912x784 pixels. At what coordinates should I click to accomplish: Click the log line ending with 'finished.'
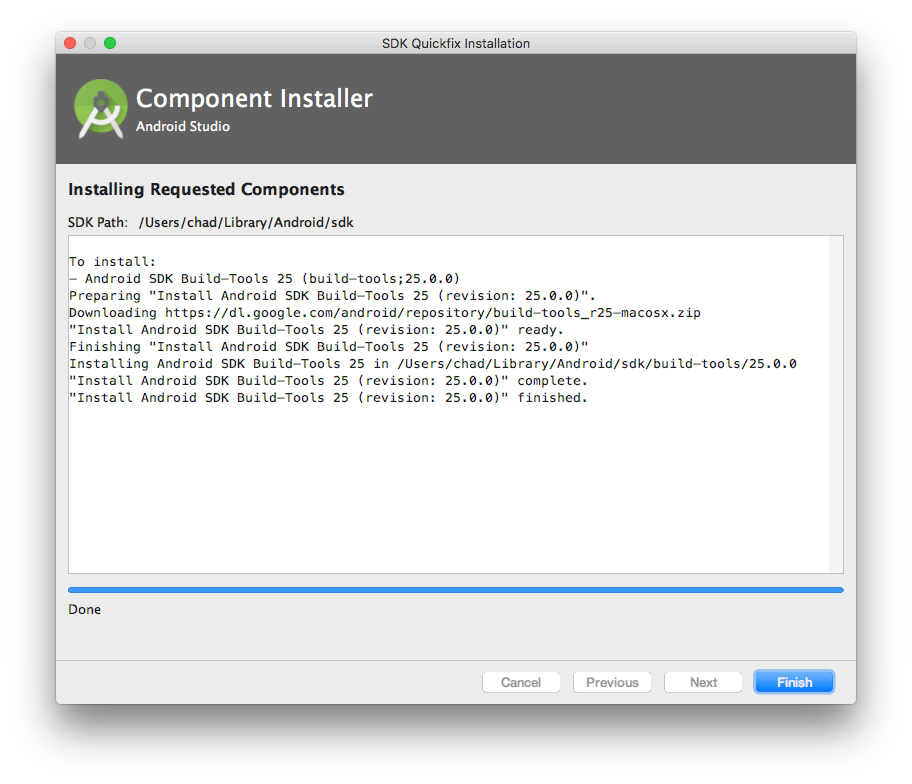(x=328, y=398)
